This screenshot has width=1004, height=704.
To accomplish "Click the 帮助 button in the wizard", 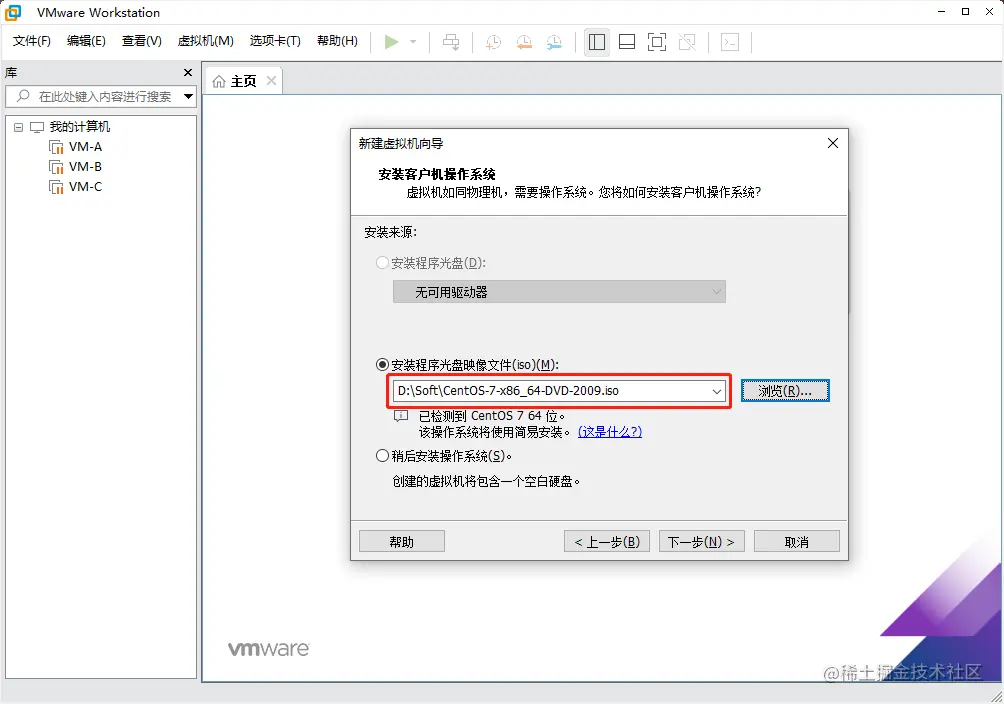I will [401, 541].
